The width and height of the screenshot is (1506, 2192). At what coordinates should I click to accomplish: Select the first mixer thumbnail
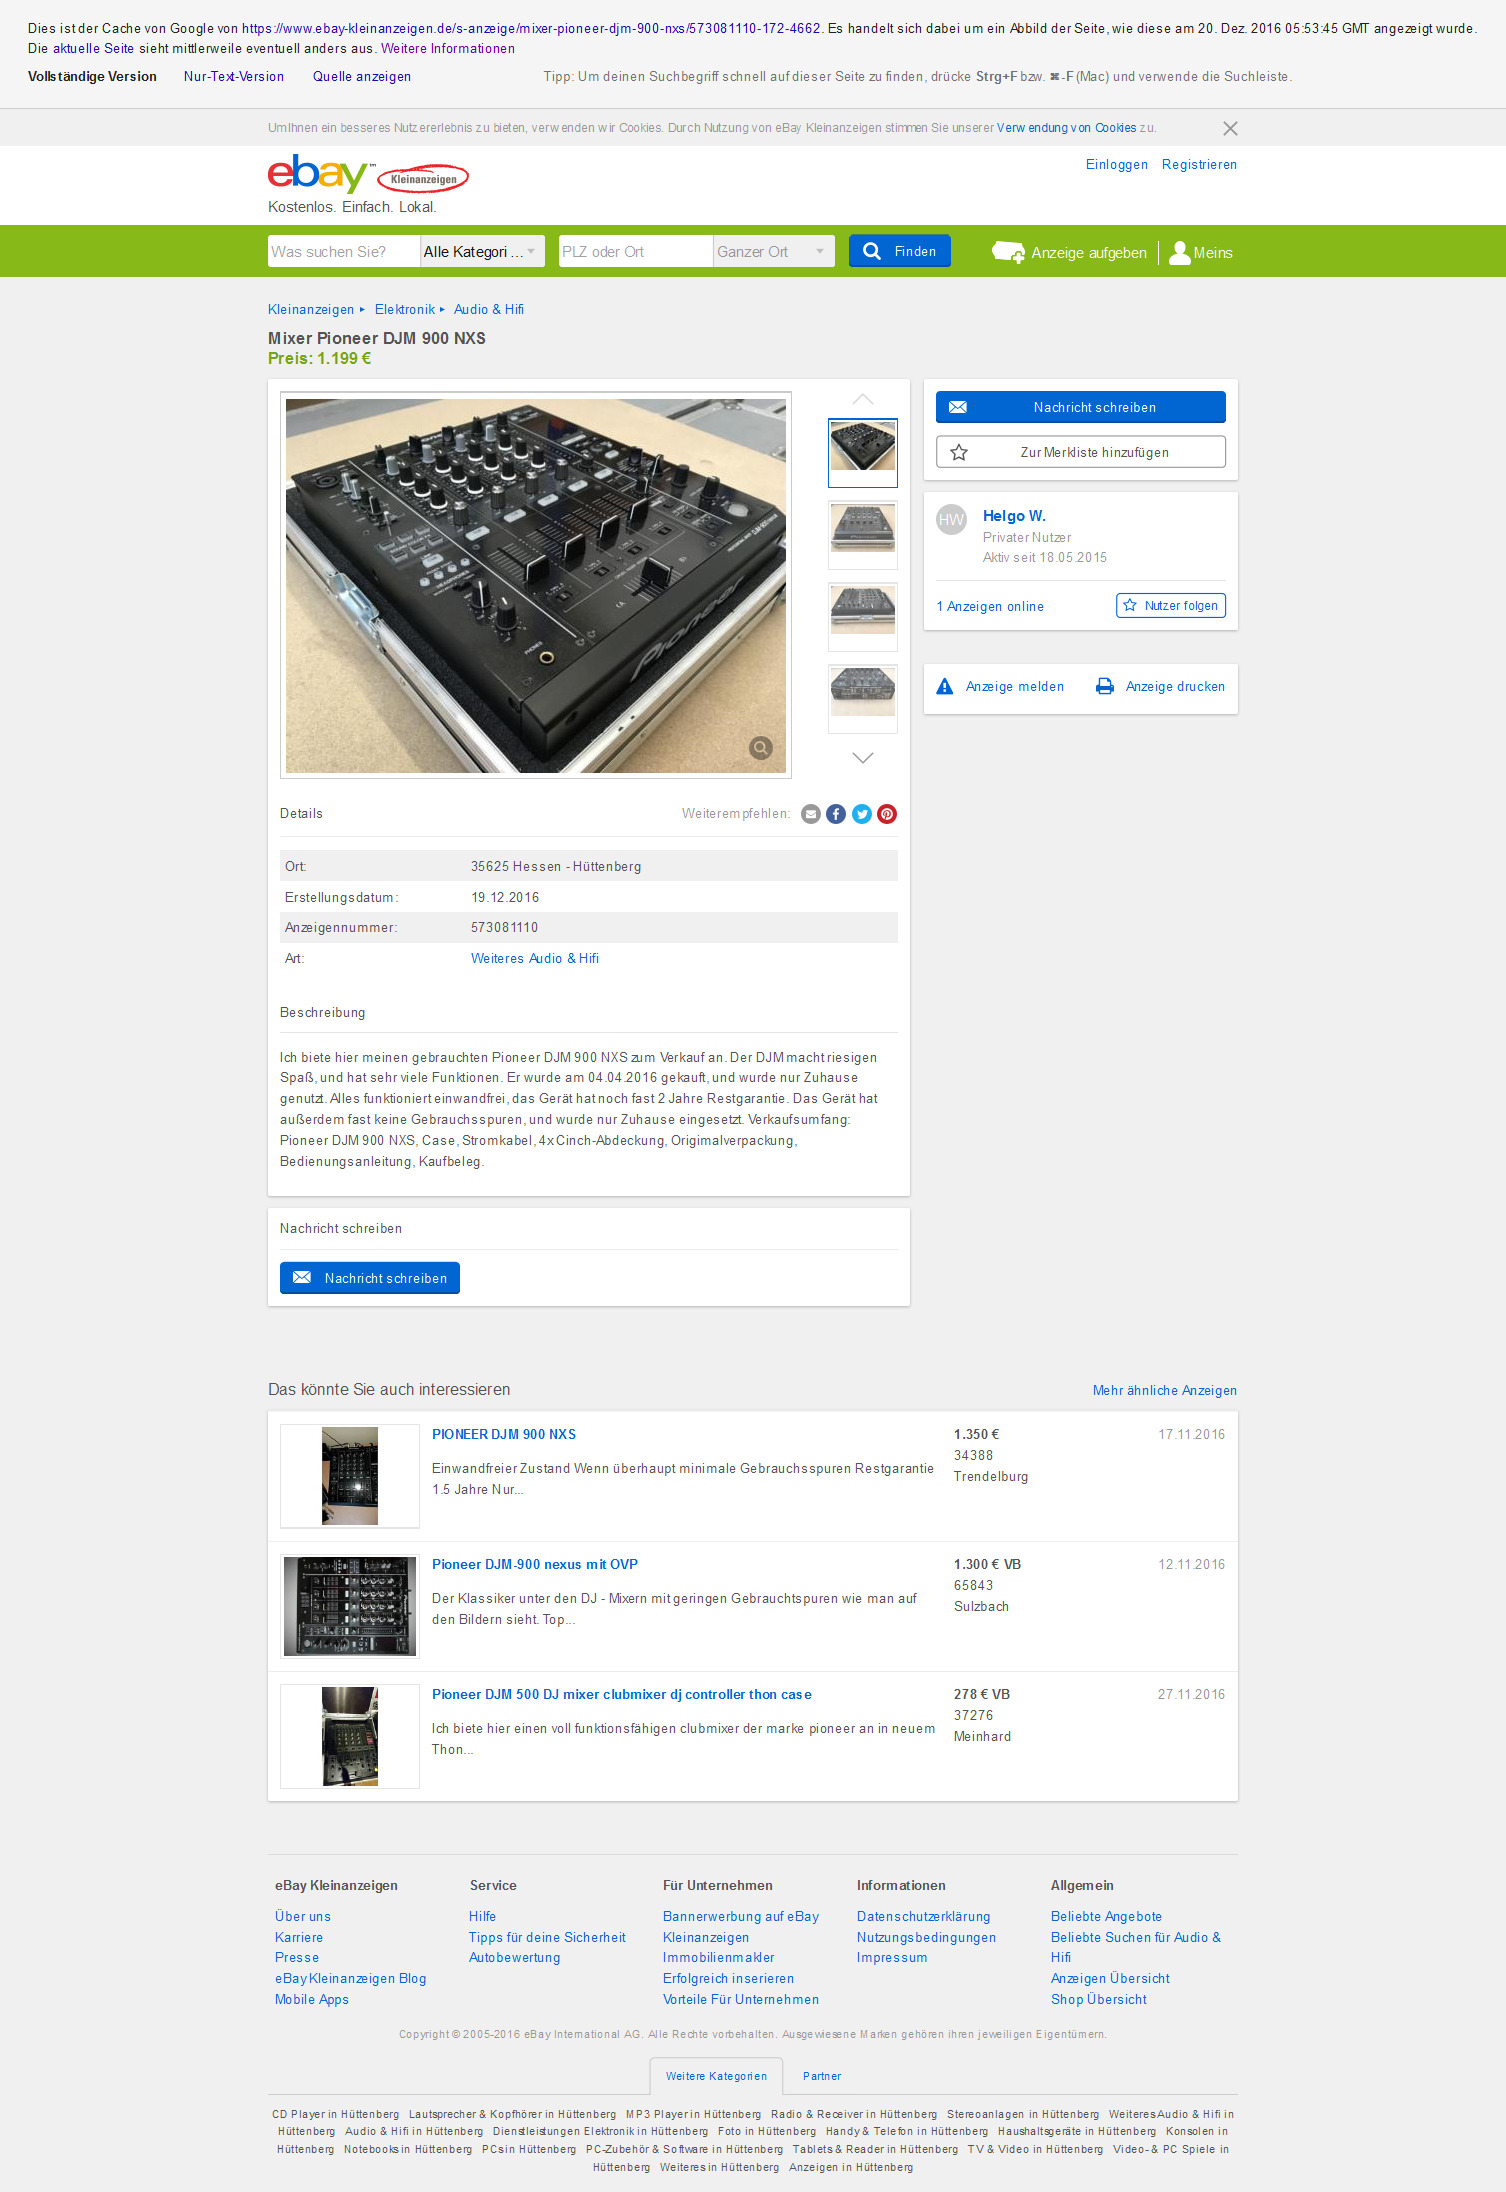tap(863, 452)
